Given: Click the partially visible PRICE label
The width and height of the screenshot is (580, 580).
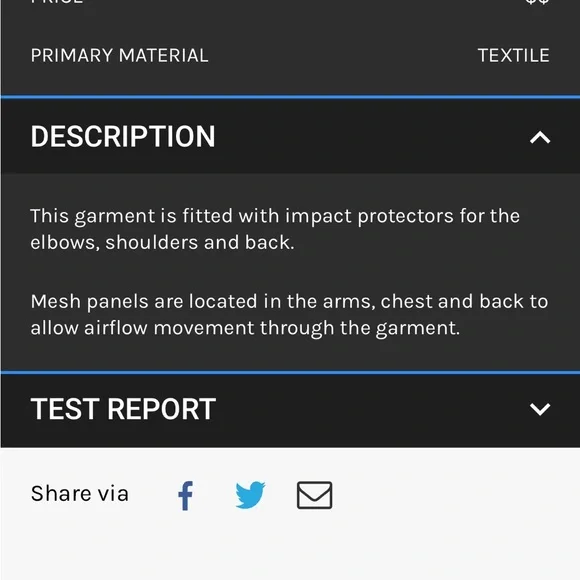Looking at the screenshot, I should [57, 1].
